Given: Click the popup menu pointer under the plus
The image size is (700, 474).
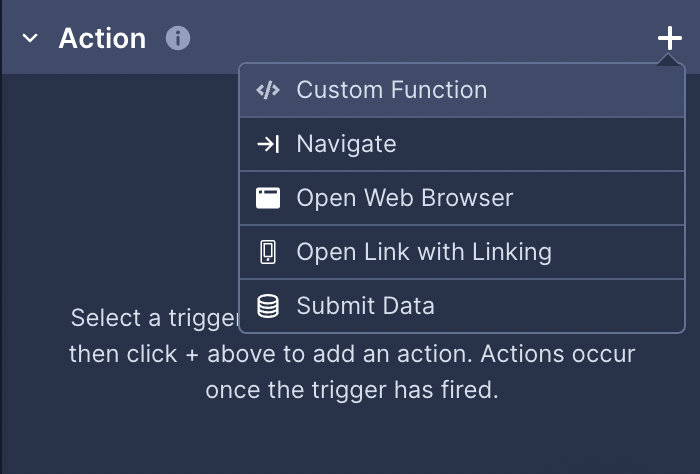Looking at the screenshot, I should coord(668,59).
